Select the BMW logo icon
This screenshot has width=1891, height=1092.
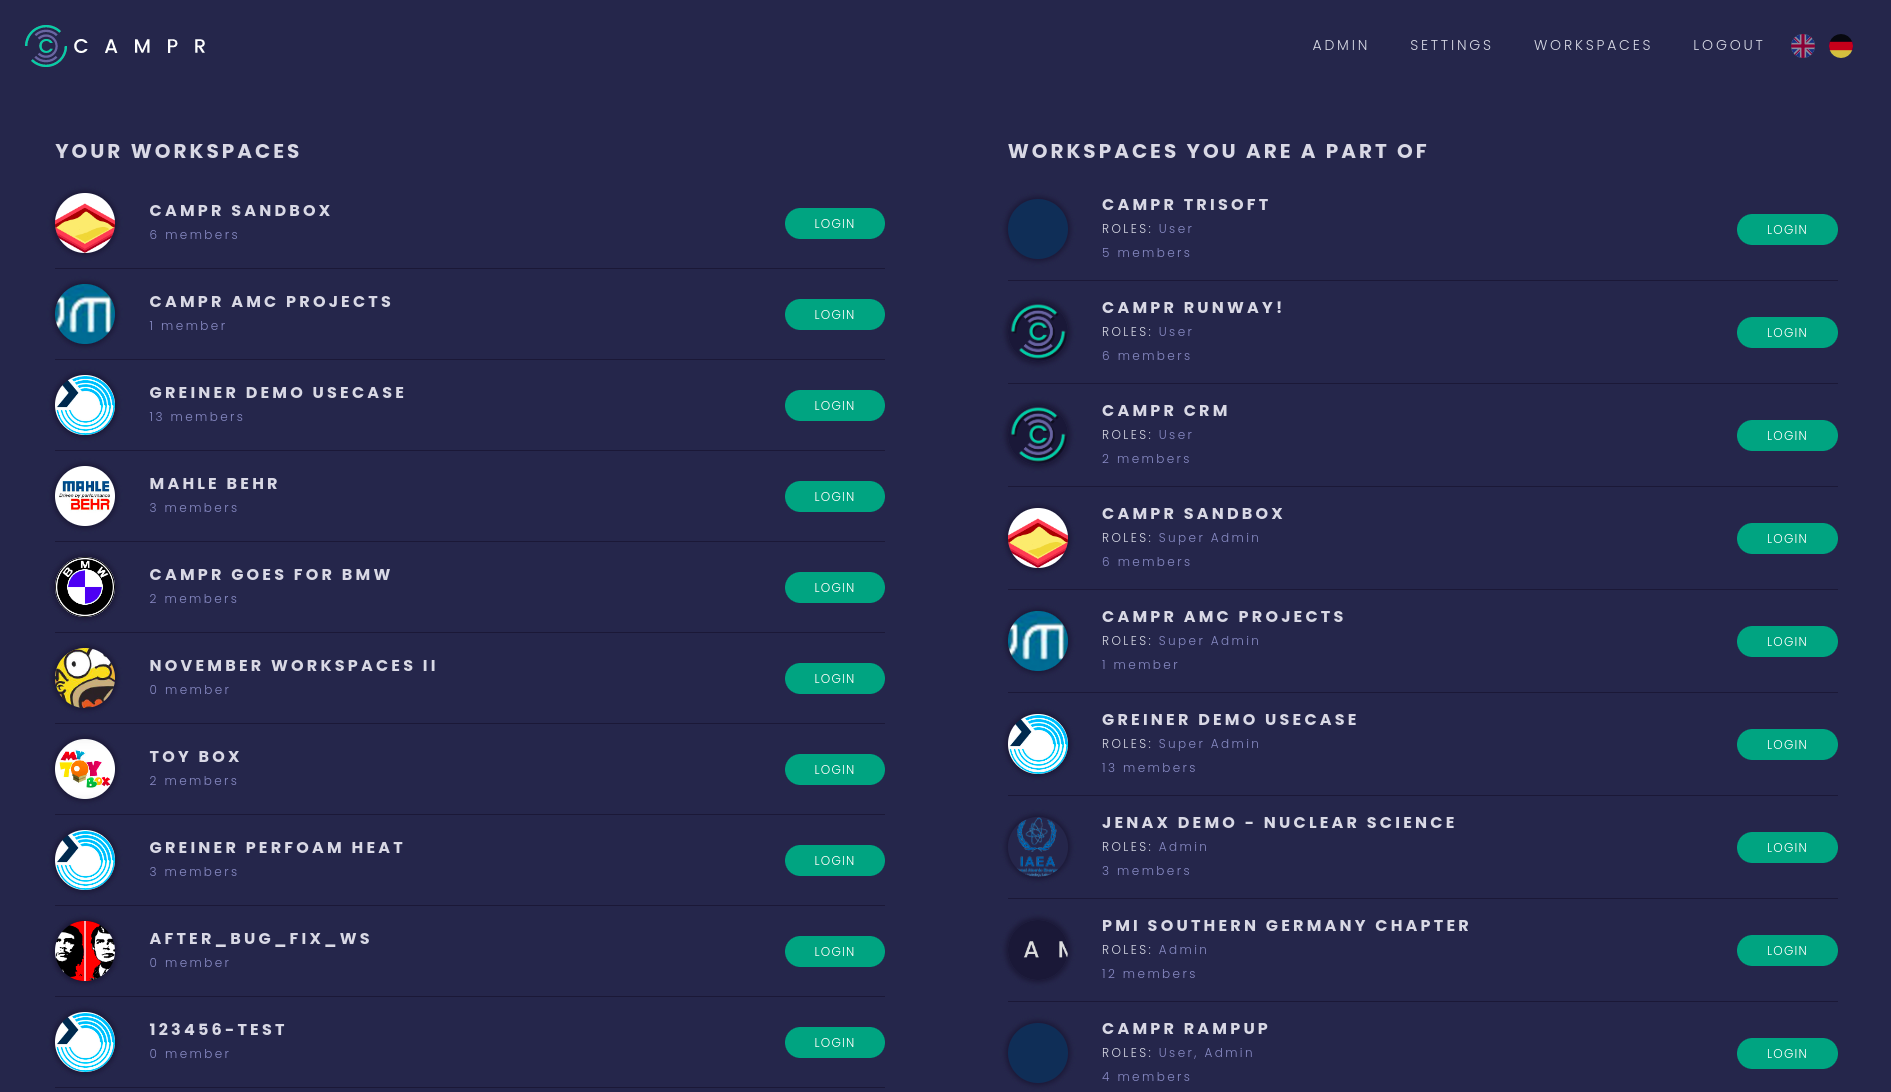[x=85, y=587]
